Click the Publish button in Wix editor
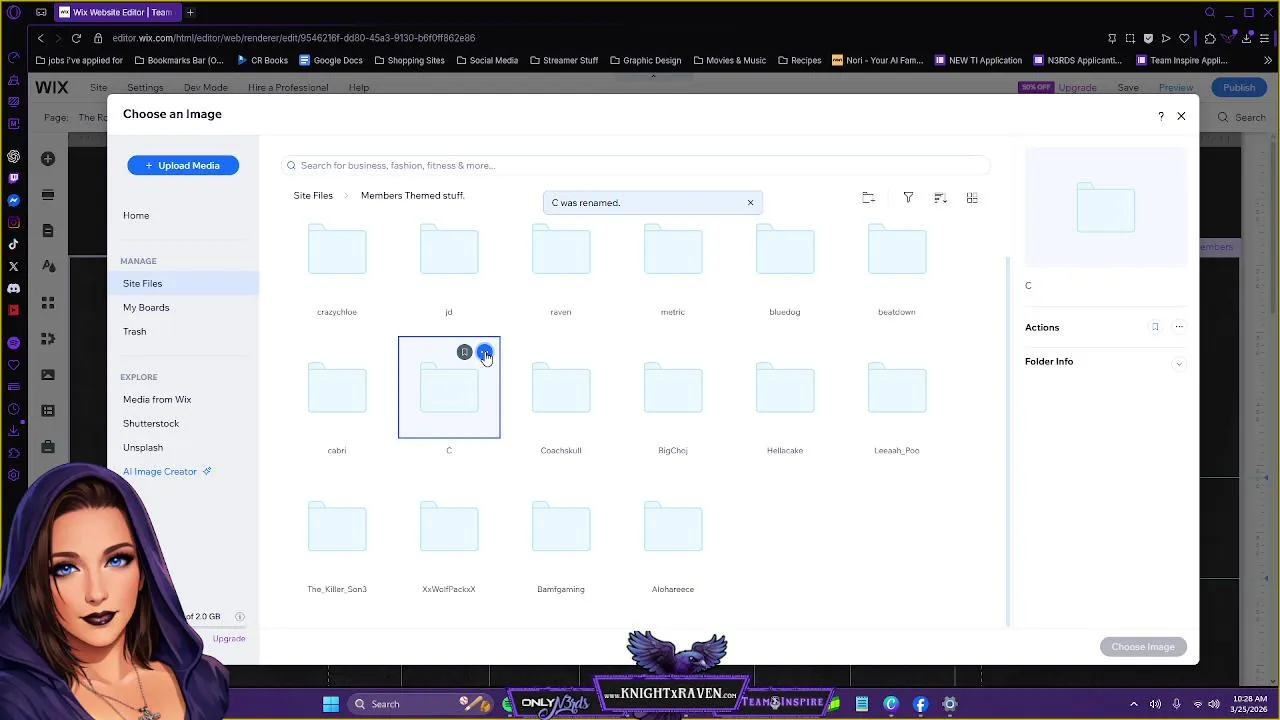 [x=1239, y=88]
